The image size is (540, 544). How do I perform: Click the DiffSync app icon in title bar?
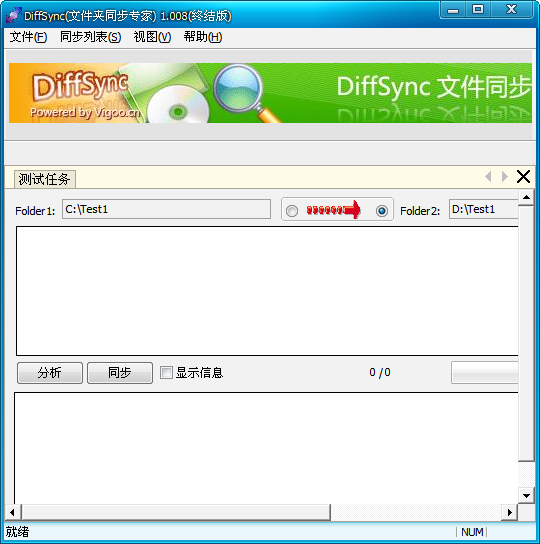14,15
